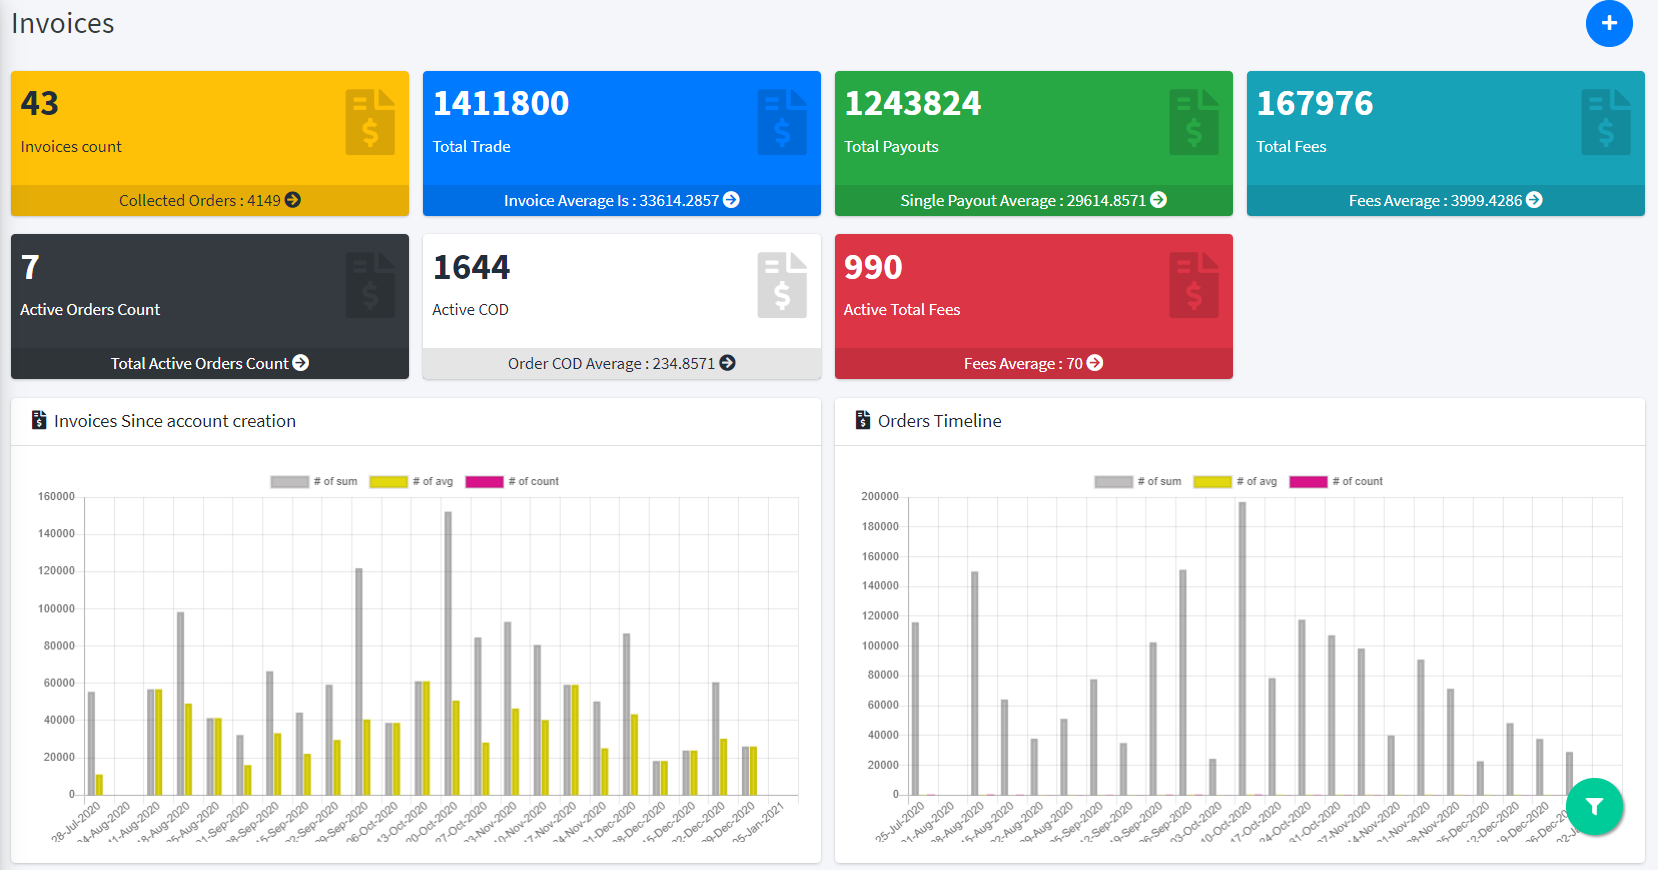1658x870 pixels.
Task: Click invoice icon in Active Total Fees card
Action: tap(1194, 285)
